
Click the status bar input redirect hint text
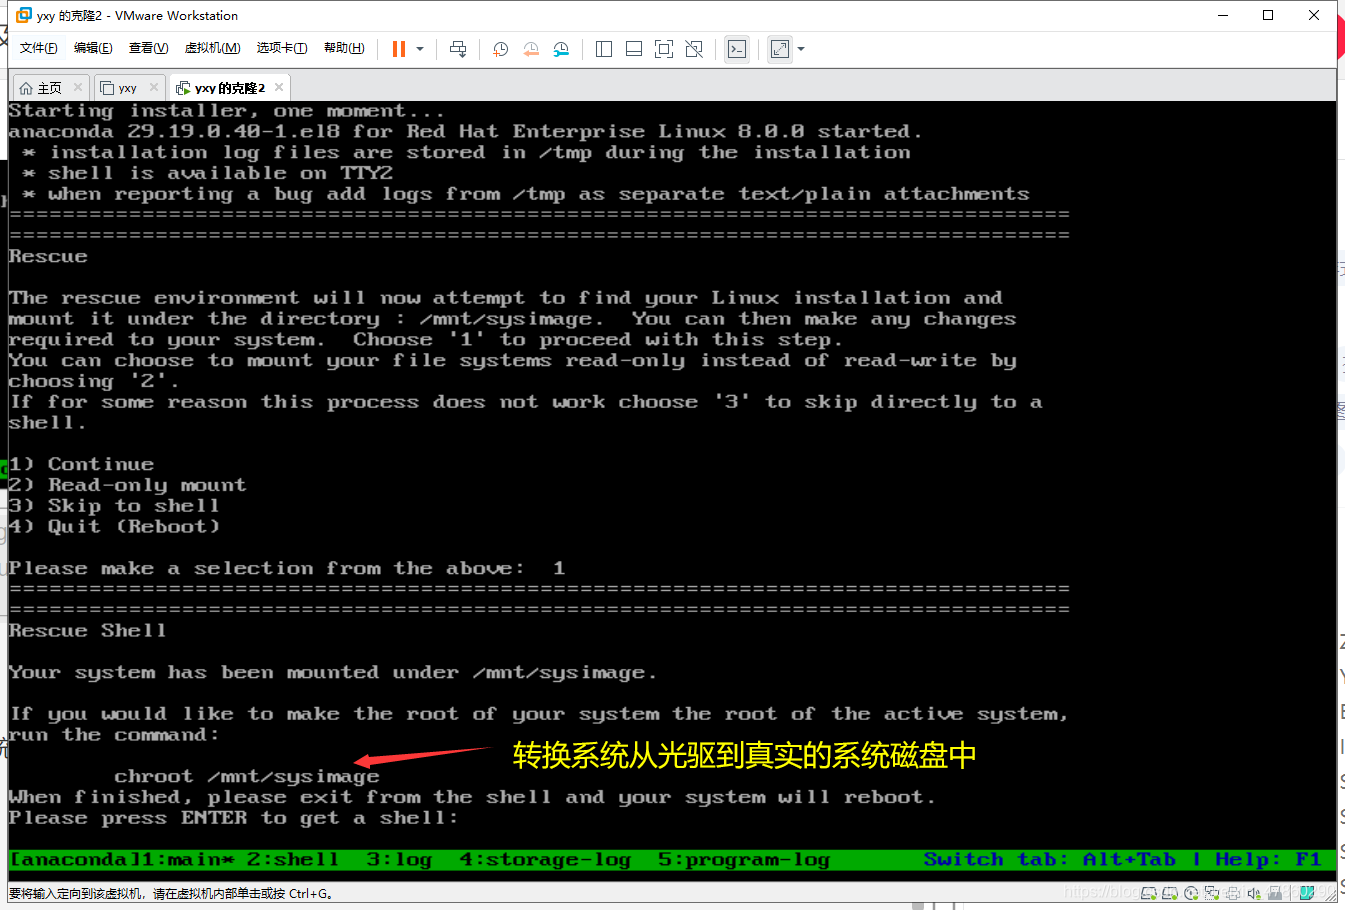click(x=171, y=894)
